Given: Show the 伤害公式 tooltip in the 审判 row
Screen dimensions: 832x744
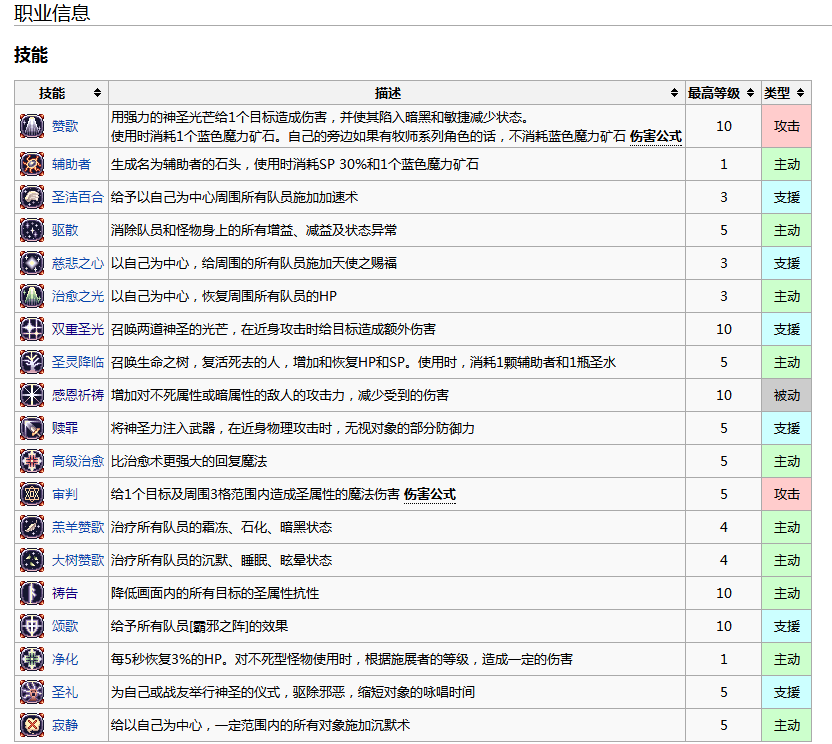Looking at the screenshot, I should 429,494.
